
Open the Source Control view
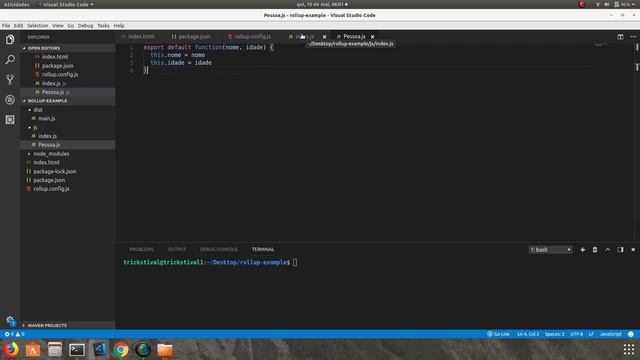tap(10, 80)
